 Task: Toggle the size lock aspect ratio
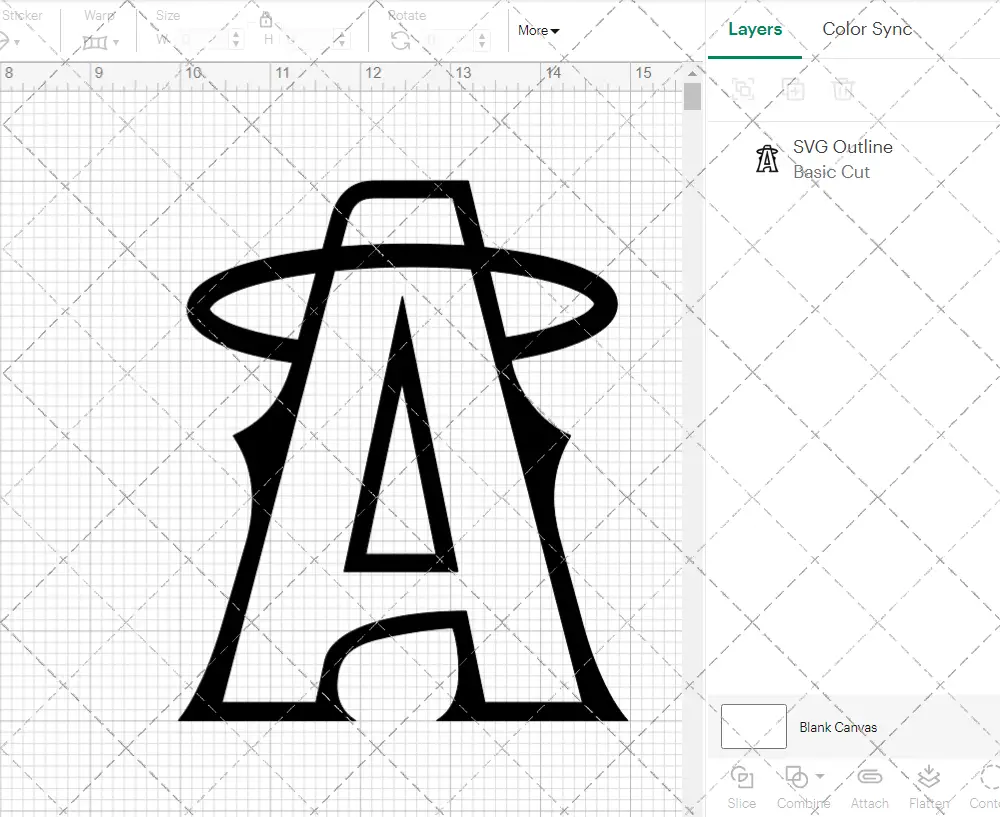[x=266, y=19]
